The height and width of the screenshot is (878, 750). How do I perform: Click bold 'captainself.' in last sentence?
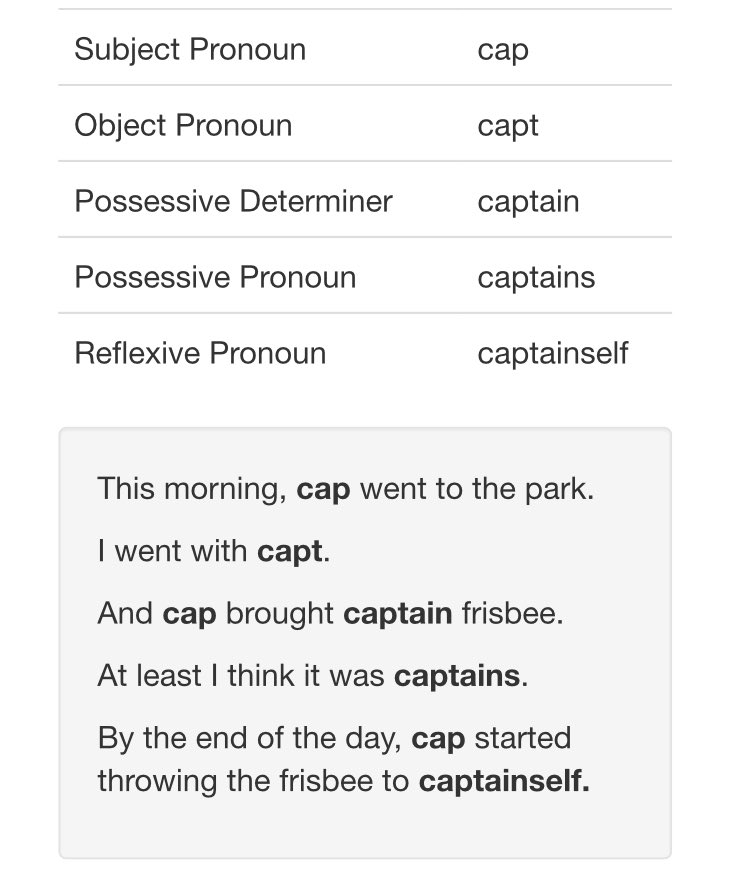(x=504, y=781)
